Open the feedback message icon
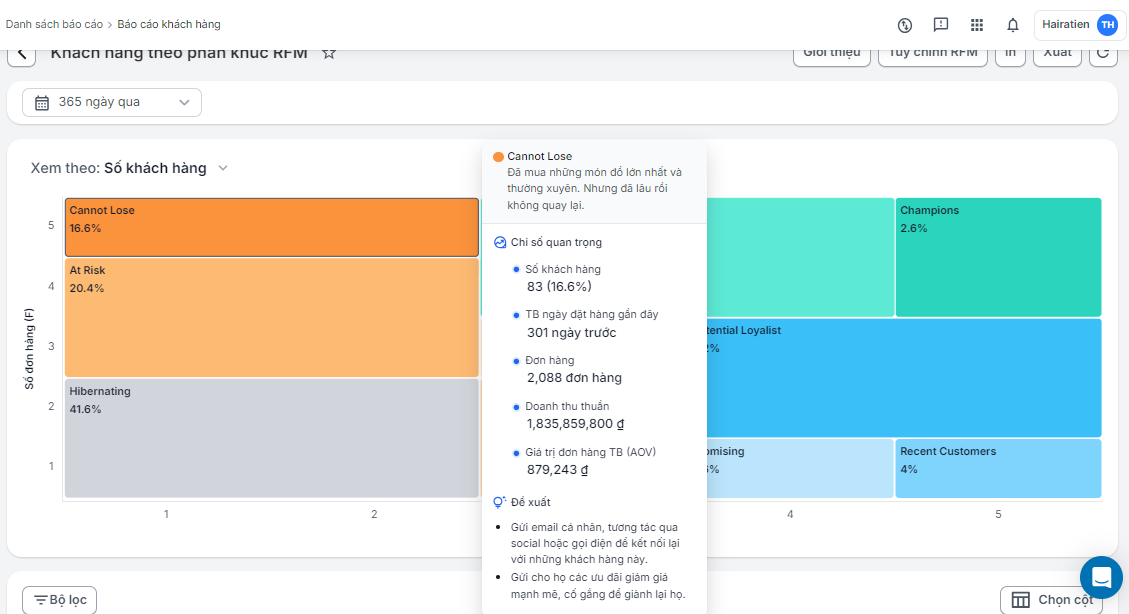This screenshot has height=614, width=1129. (x=941, y=25)
